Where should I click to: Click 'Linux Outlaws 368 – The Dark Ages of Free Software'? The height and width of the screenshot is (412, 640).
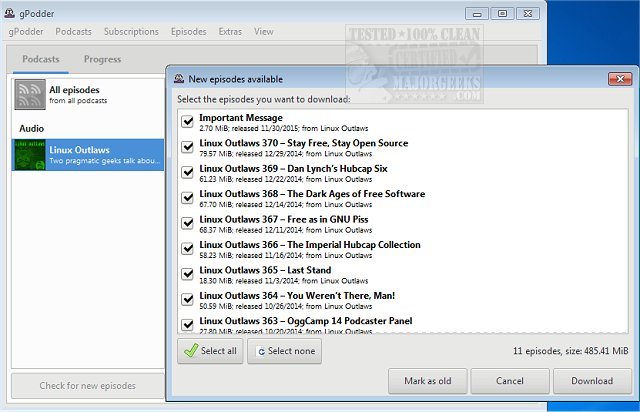point(312,194)
